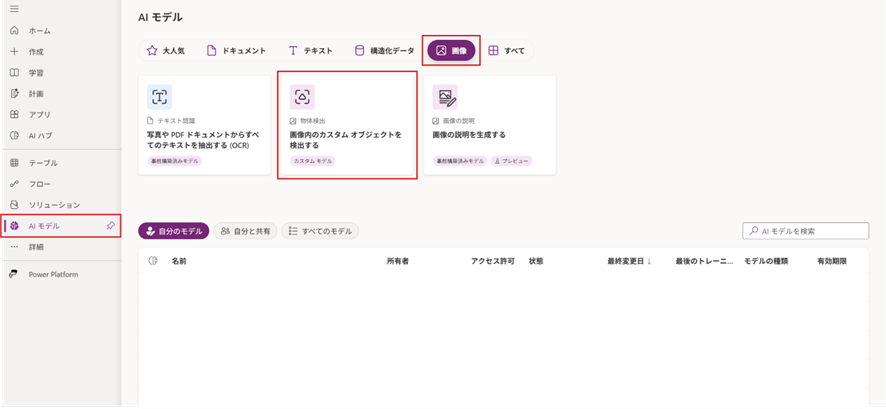Sort by 有効期限 column
The width and height of the screenshot is (886, 409).
832,262
